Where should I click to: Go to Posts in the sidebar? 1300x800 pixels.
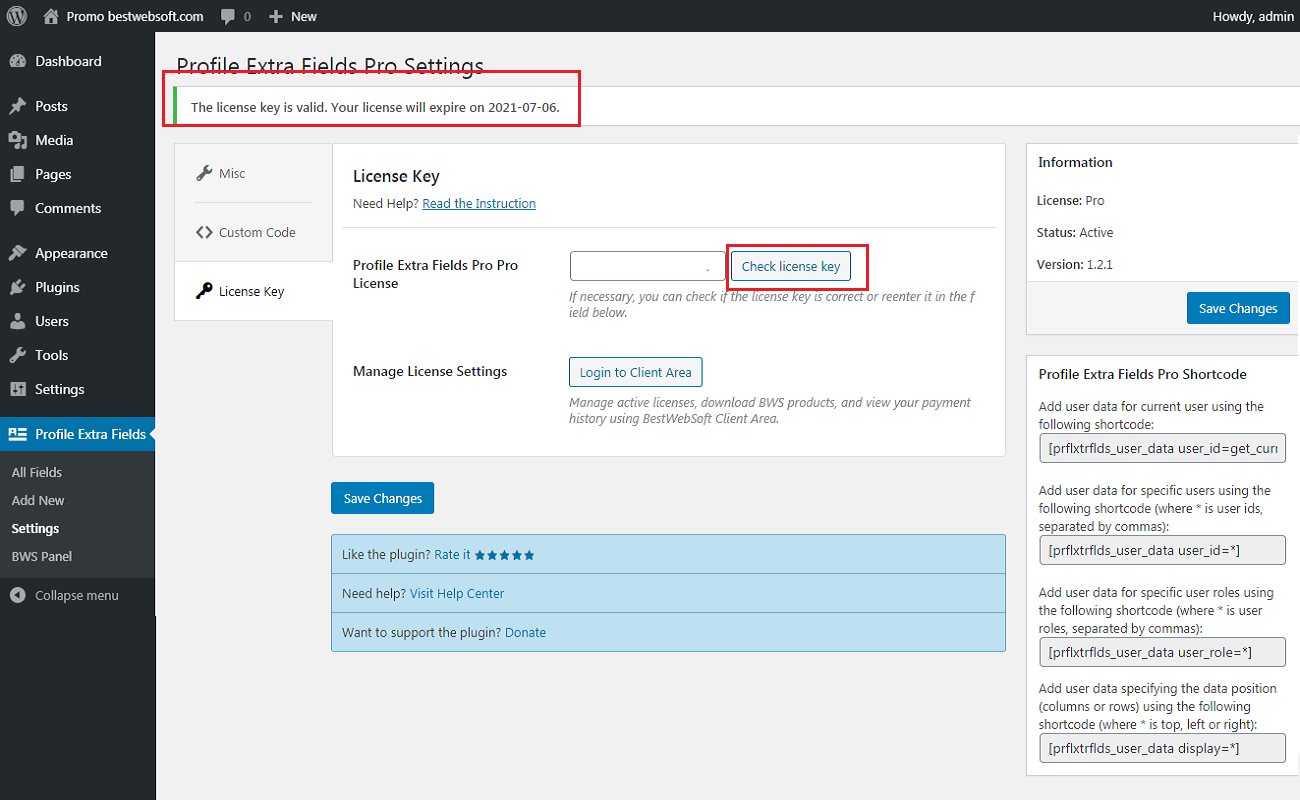click(77, 106)
